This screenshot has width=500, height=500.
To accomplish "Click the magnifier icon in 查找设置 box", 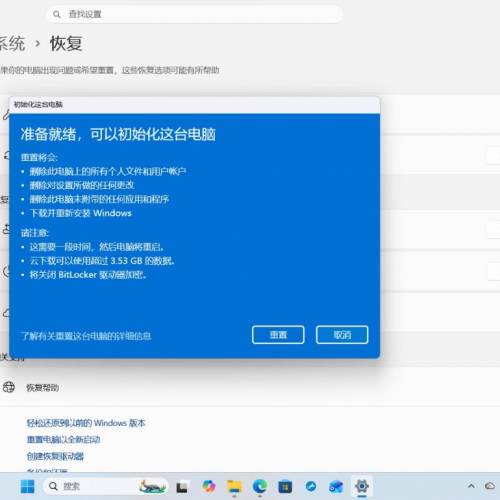I will point(57,14).
